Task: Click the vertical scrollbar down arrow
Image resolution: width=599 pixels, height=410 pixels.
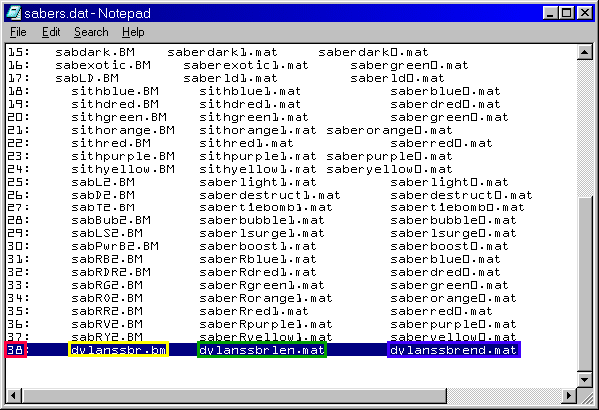Action: [585, 379]
